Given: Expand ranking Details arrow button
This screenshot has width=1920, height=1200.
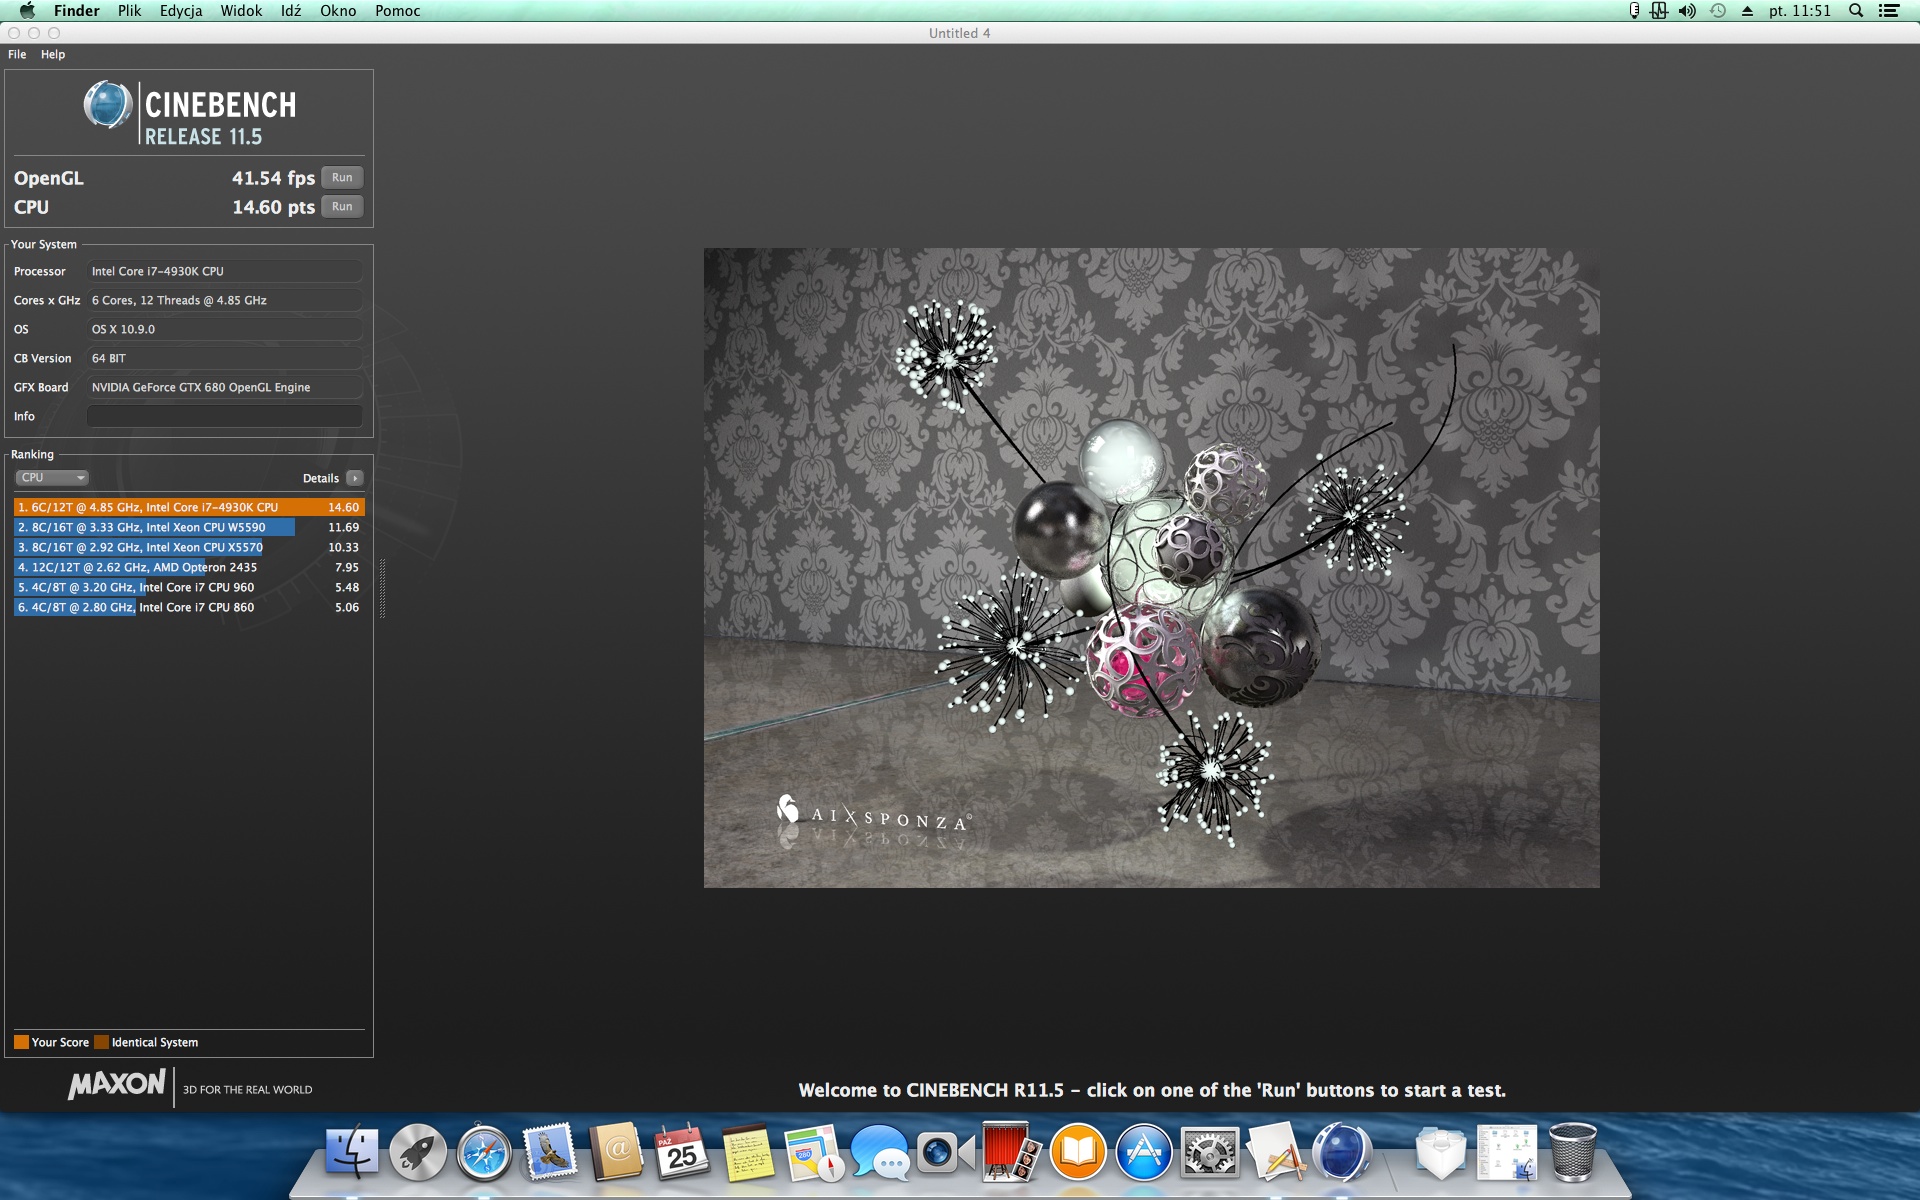Looking at the screenshot, I should click(x=355, y=478).
